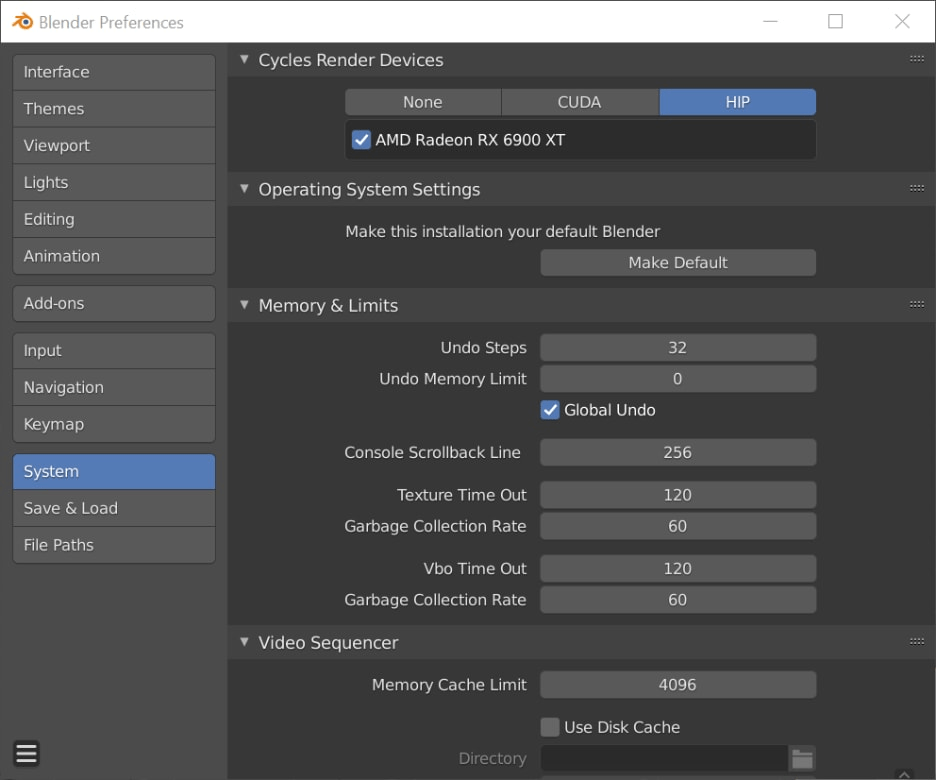Image resolution: width=936 pixels, height=780 pixels.
Task: Select CUDA as the render device type
Action: pyautogui.click(x=580, y=102)
